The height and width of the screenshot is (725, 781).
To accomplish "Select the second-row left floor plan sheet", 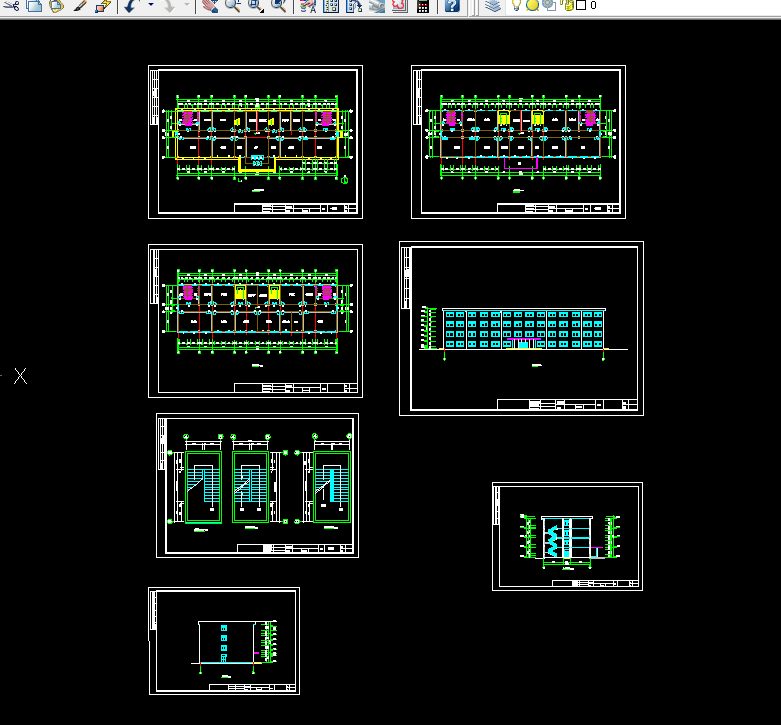I will pyautogui.click(x=256, y=321).
